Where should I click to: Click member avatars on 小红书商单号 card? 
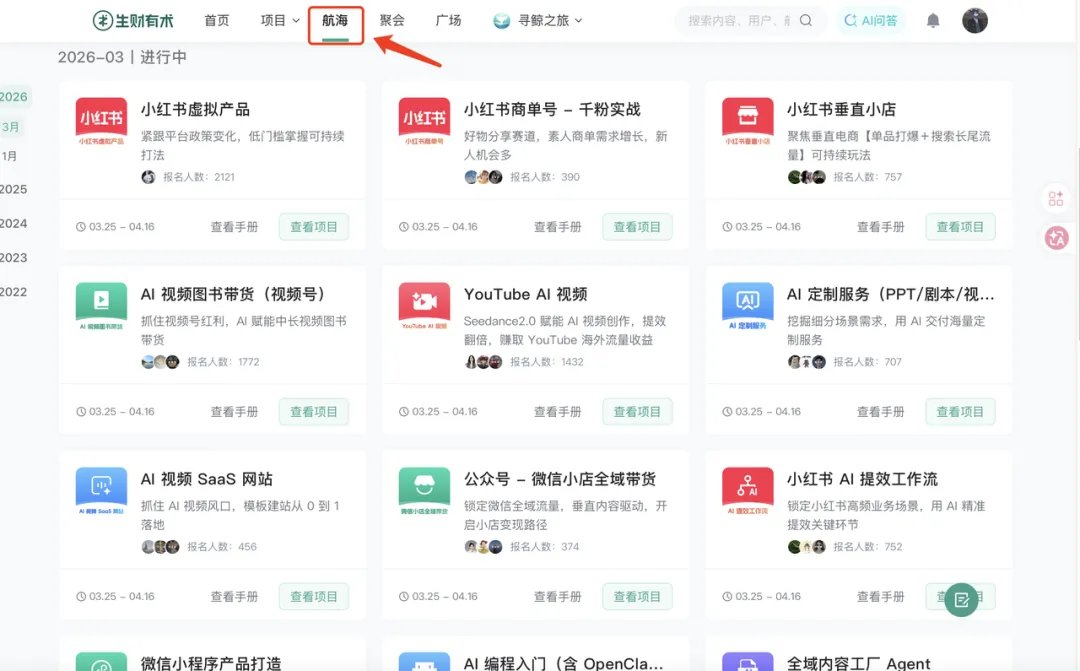click(483, 177)
